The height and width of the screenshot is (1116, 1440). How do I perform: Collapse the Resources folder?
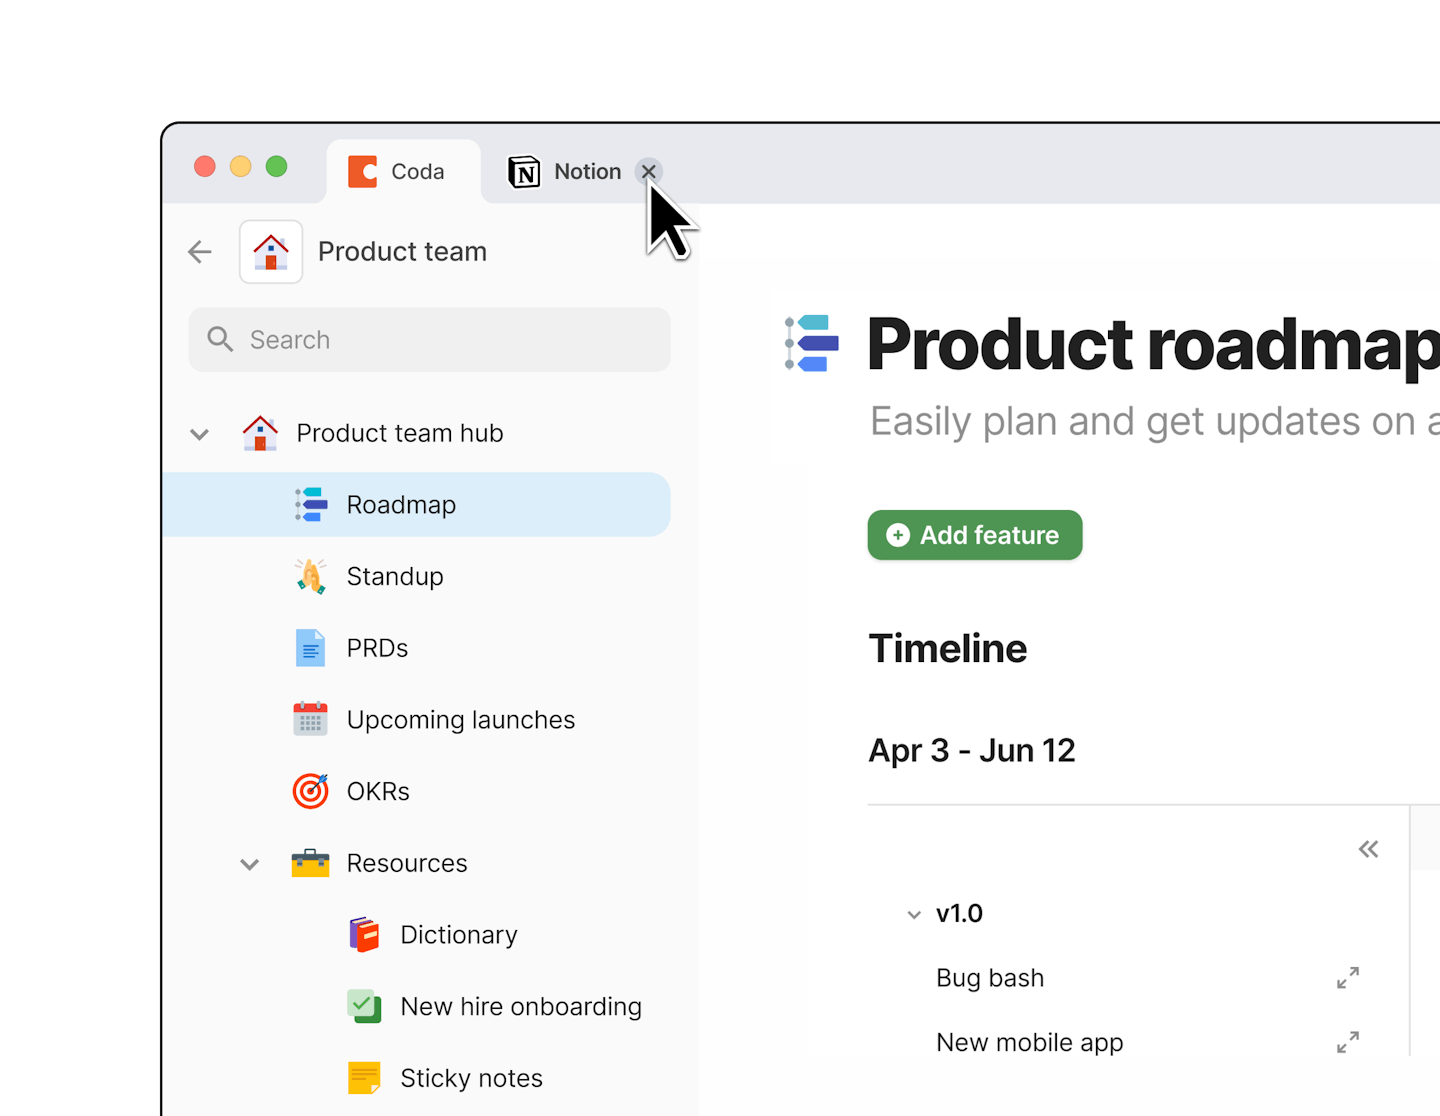pyautogui.click(x=250, y=864)
